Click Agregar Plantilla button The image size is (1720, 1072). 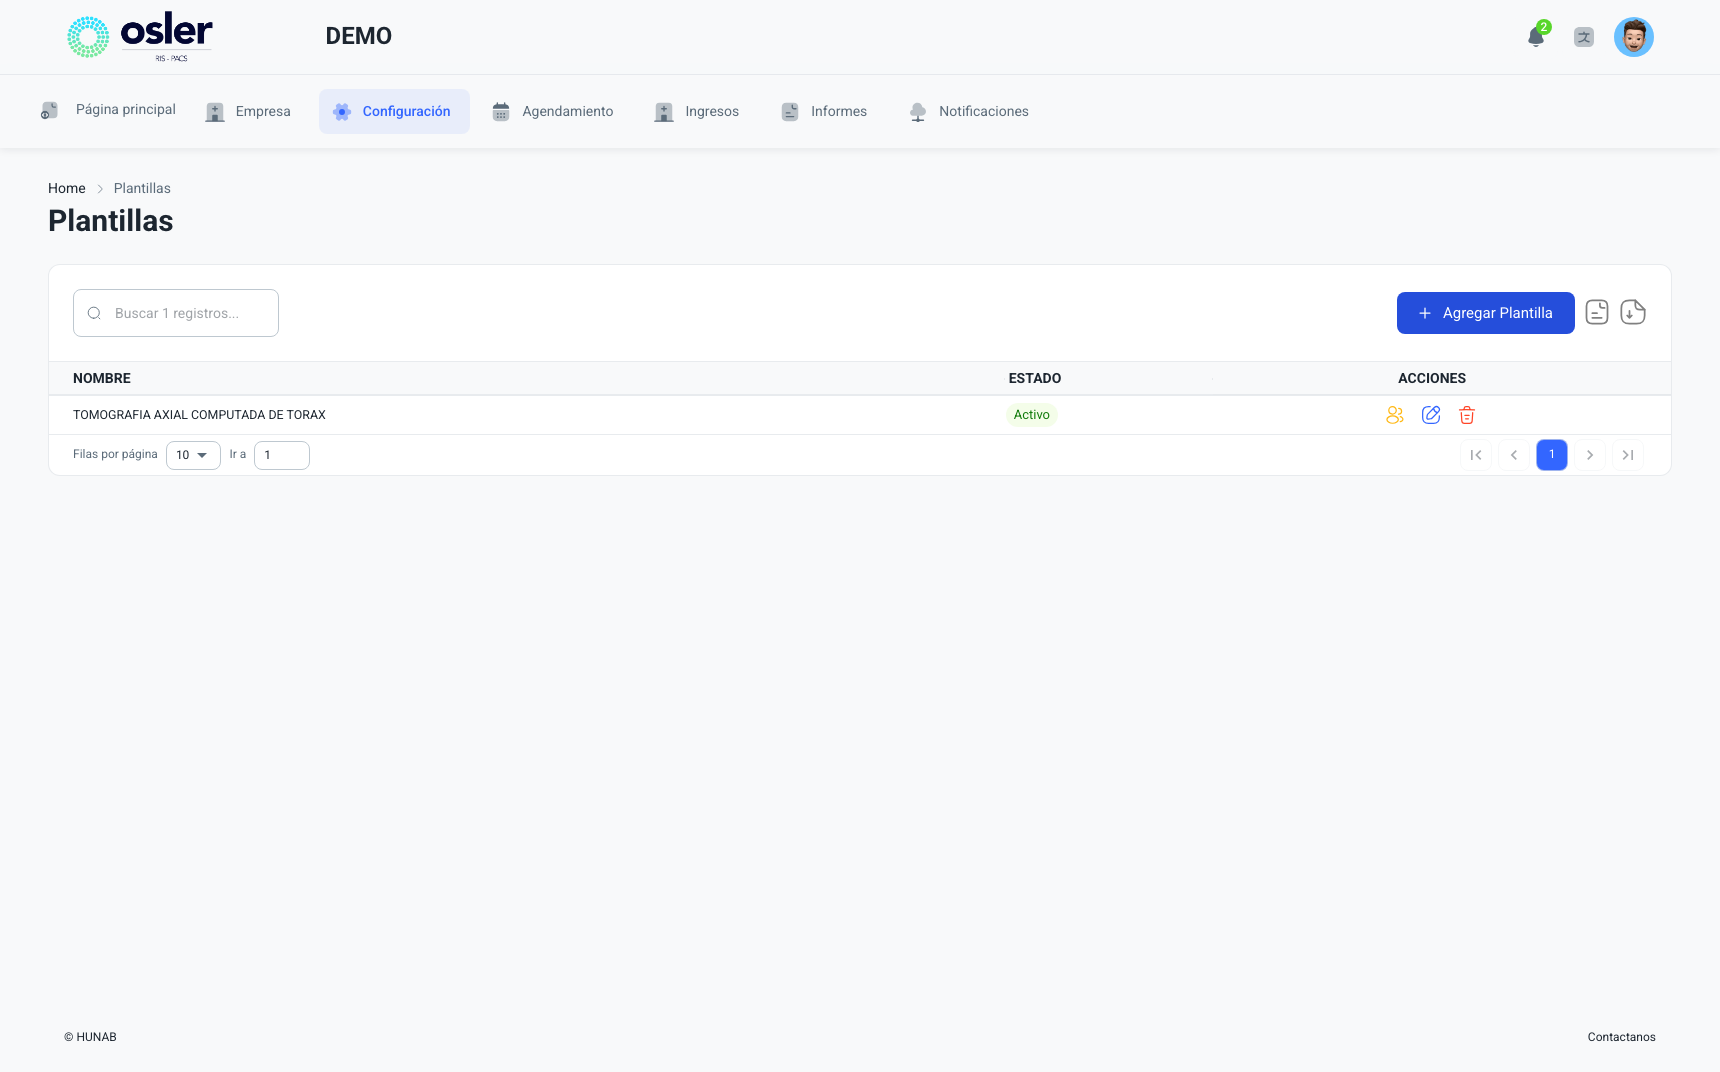[x=1486, y=313]
